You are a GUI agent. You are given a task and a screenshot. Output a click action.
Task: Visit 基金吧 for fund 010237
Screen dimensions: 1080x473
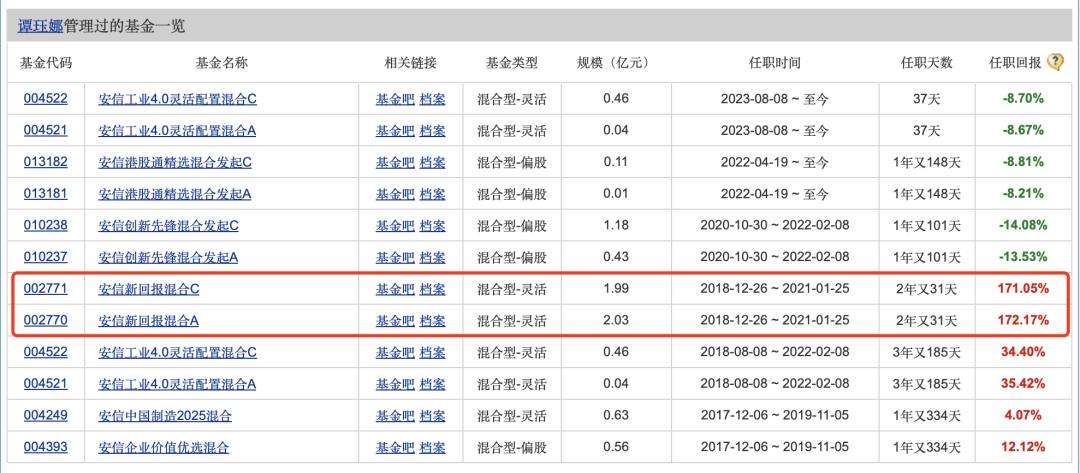[395, 257]
